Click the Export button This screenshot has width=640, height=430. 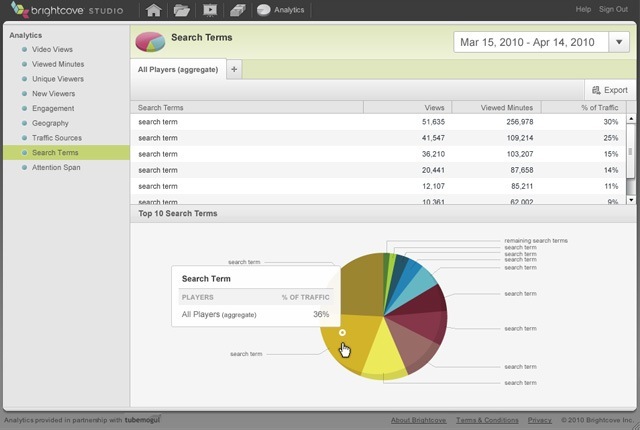[610, 90]
